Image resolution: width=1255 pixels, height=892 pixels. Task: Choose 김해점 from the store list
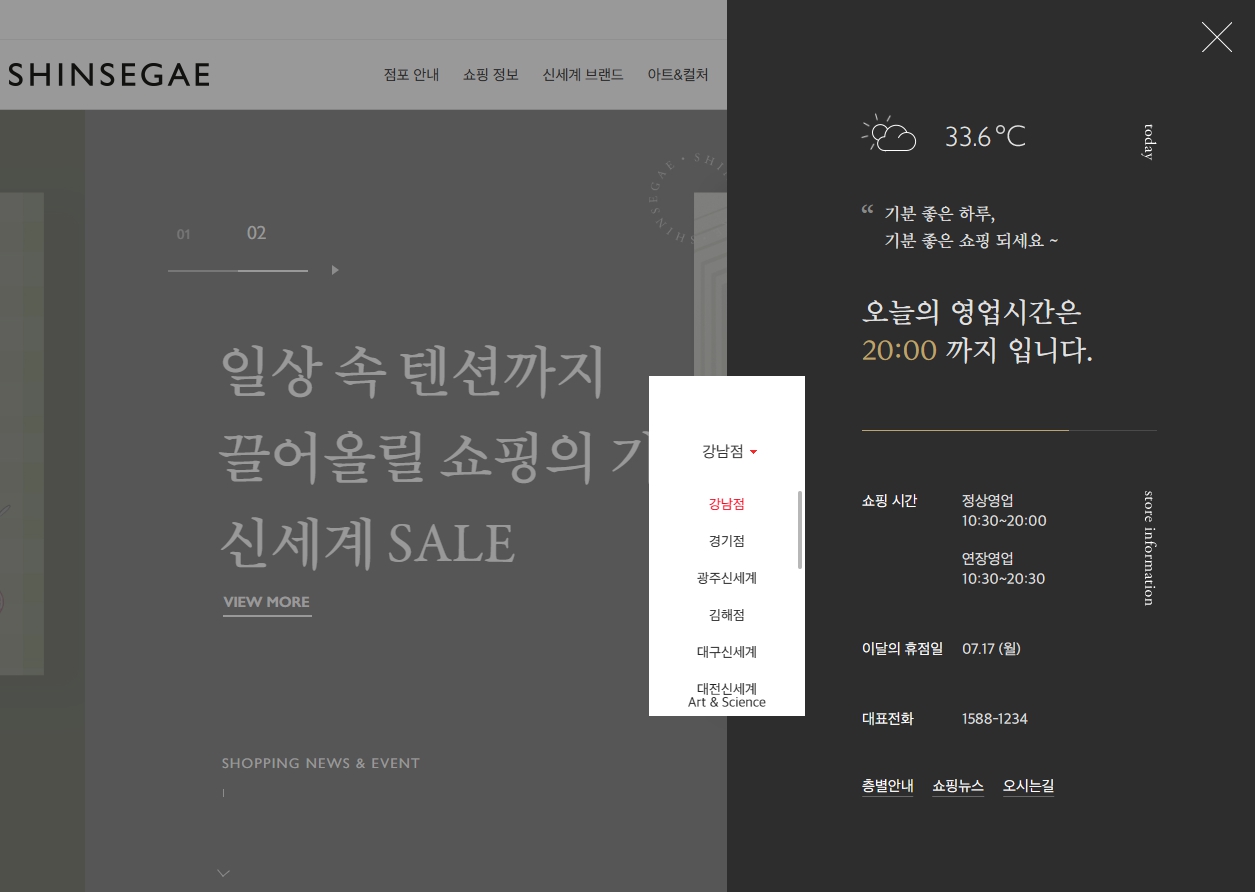(x=726, y=615)
